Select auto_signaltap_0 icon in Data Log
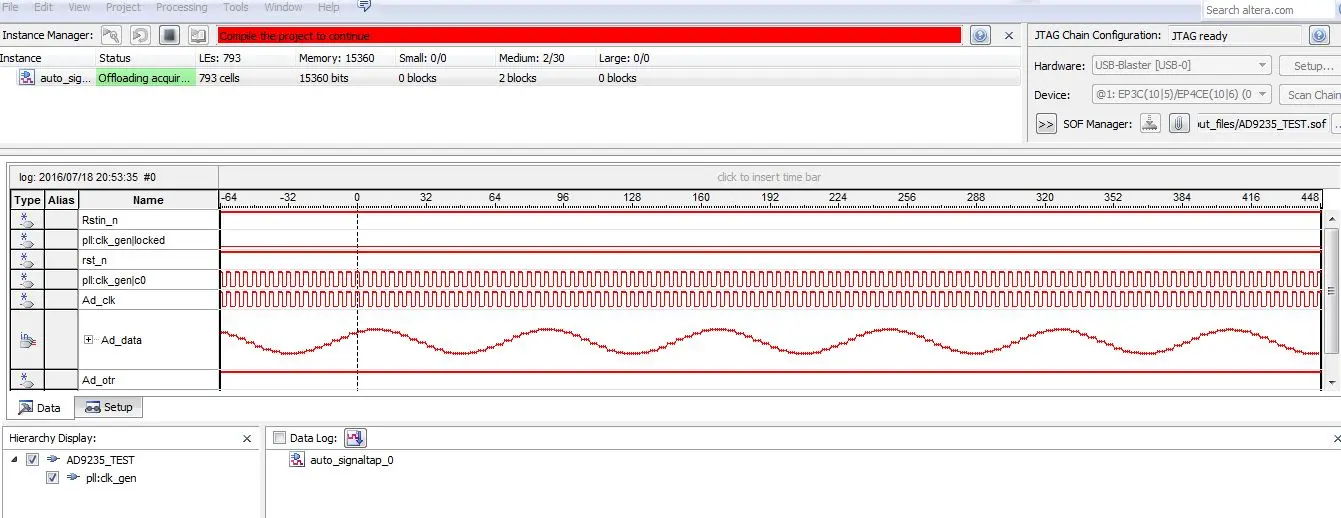 coord(297,460)
